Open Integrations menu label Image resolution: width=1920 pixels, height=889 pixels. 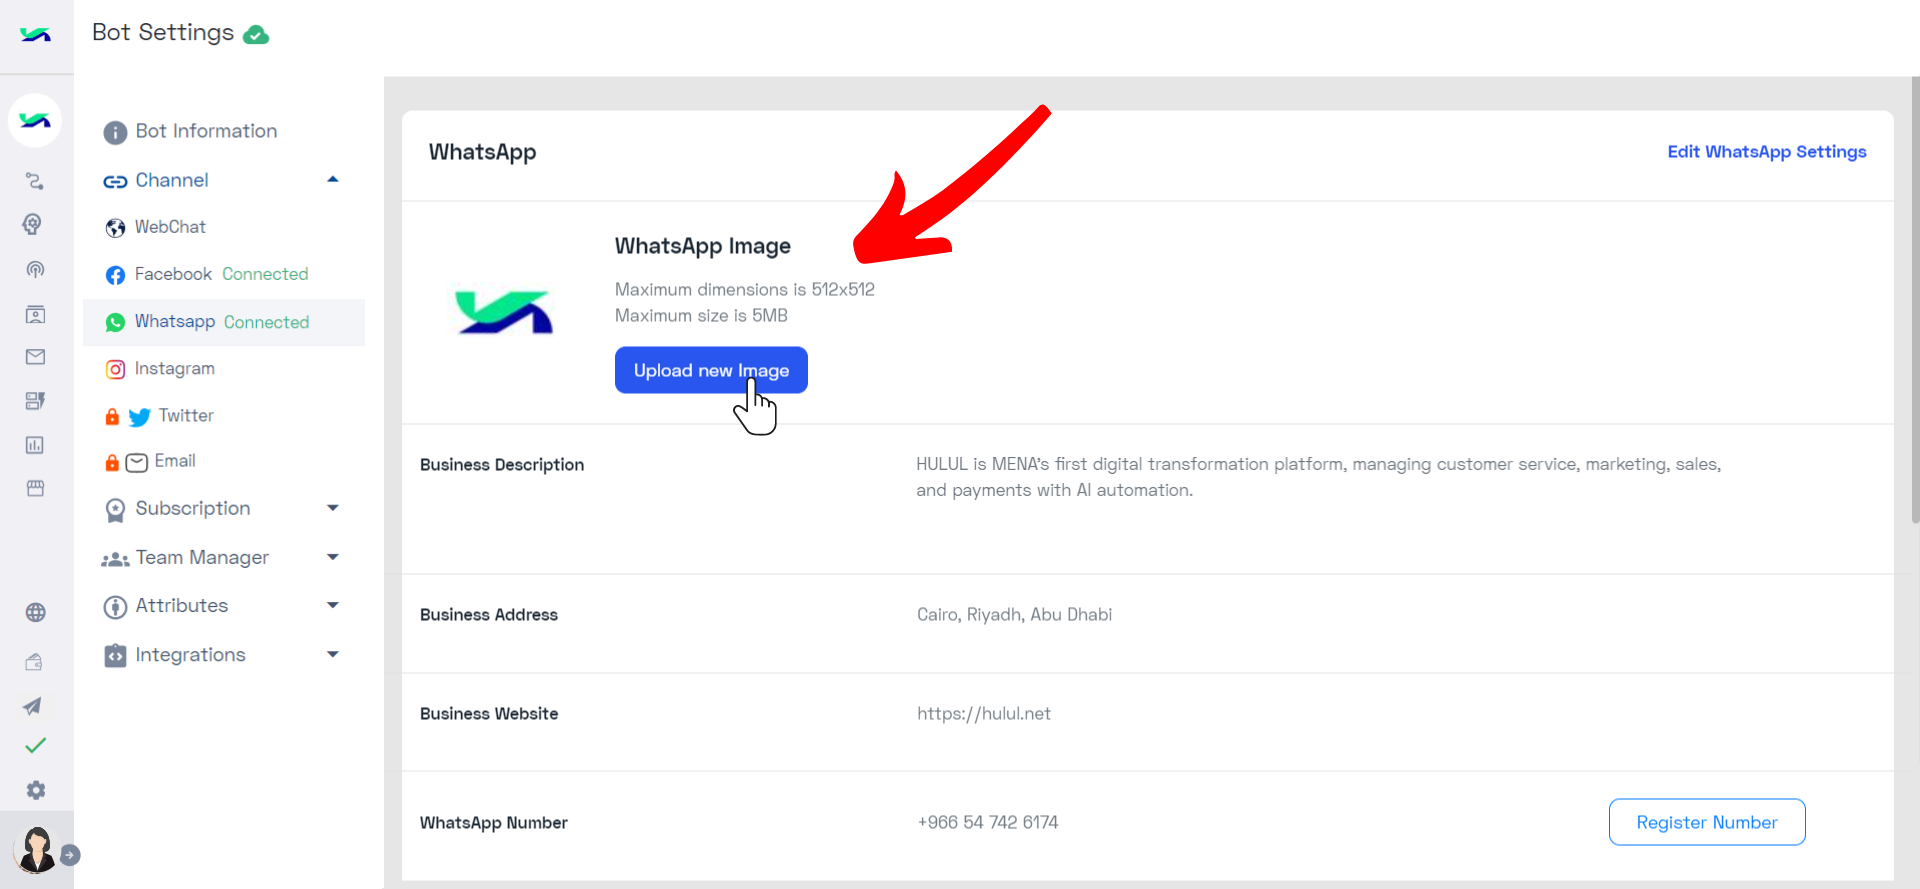(x=190, y=654)
